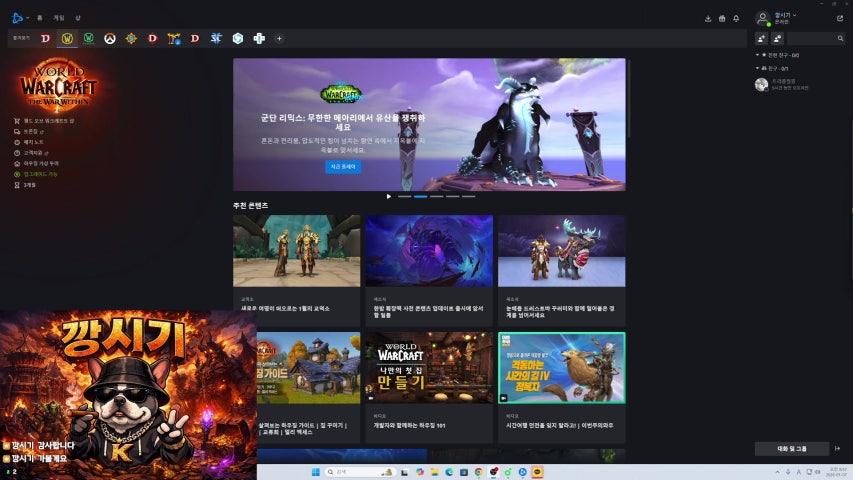Click the blue button in banner

[344, 166]
